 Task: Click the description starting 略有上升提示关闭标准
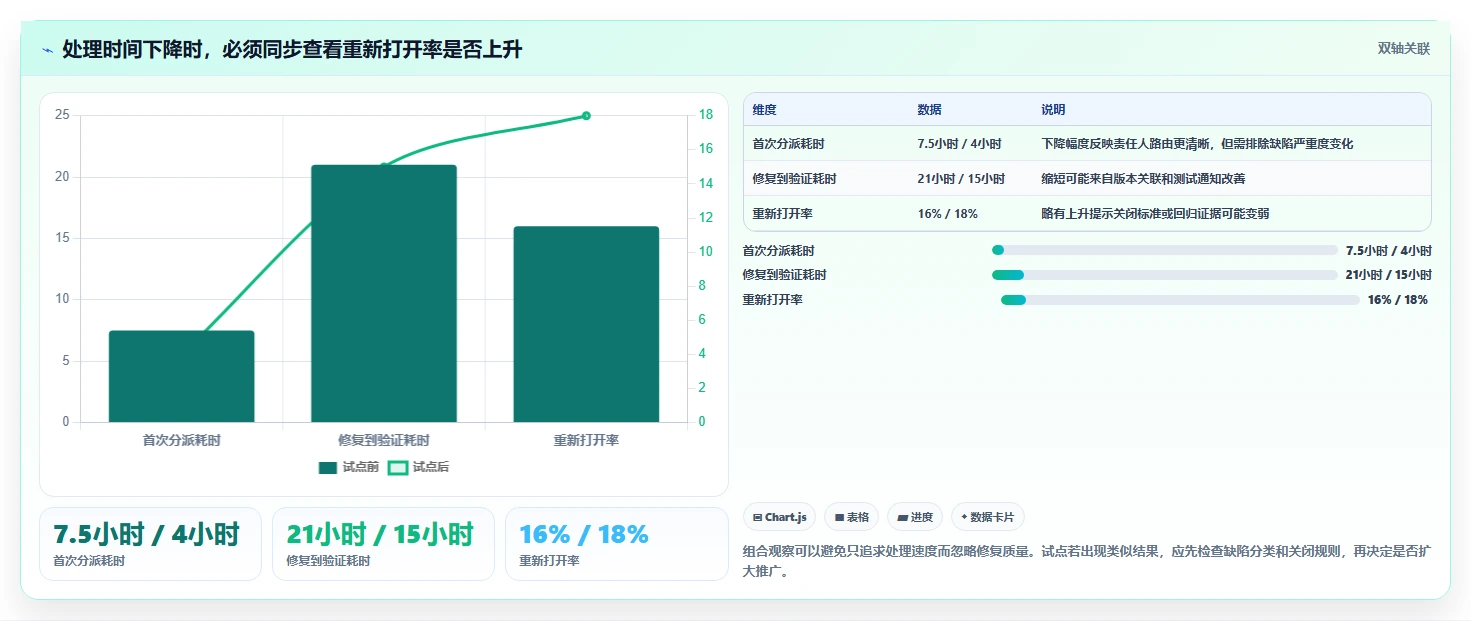pos(1155,214)
